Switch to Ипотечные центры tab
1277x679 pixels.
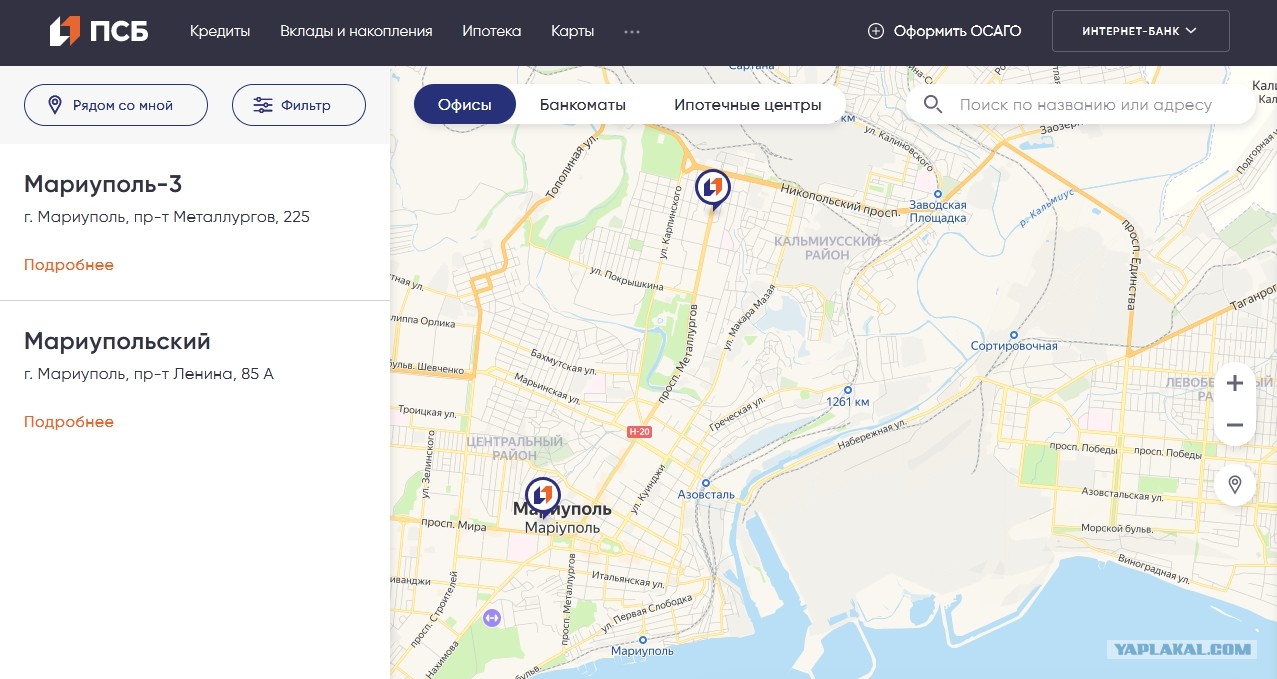pos(748,105)
